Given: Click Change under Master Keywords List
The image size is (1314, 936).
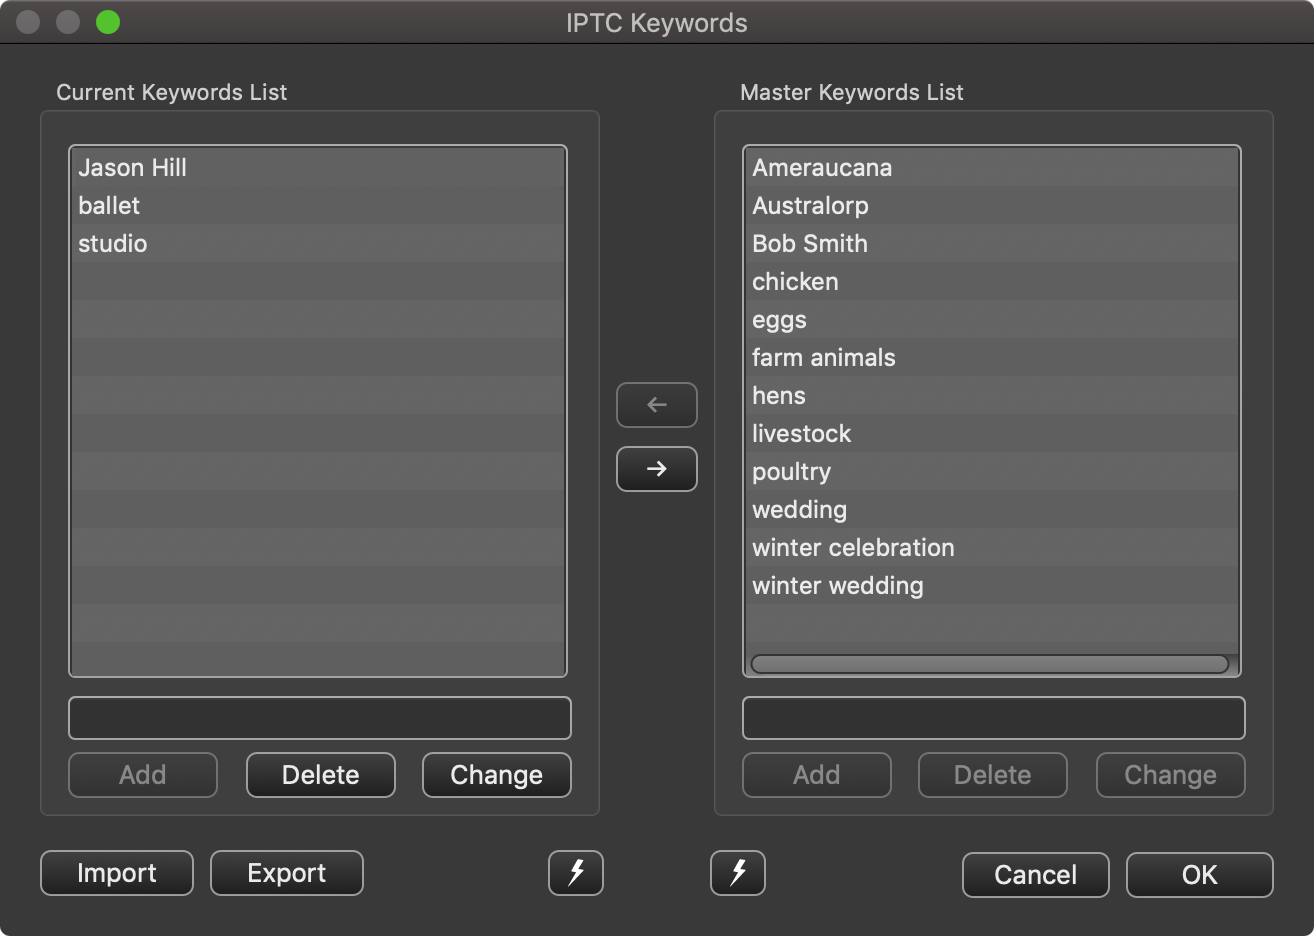Looking at the screenshot, I should point(1171,775).
